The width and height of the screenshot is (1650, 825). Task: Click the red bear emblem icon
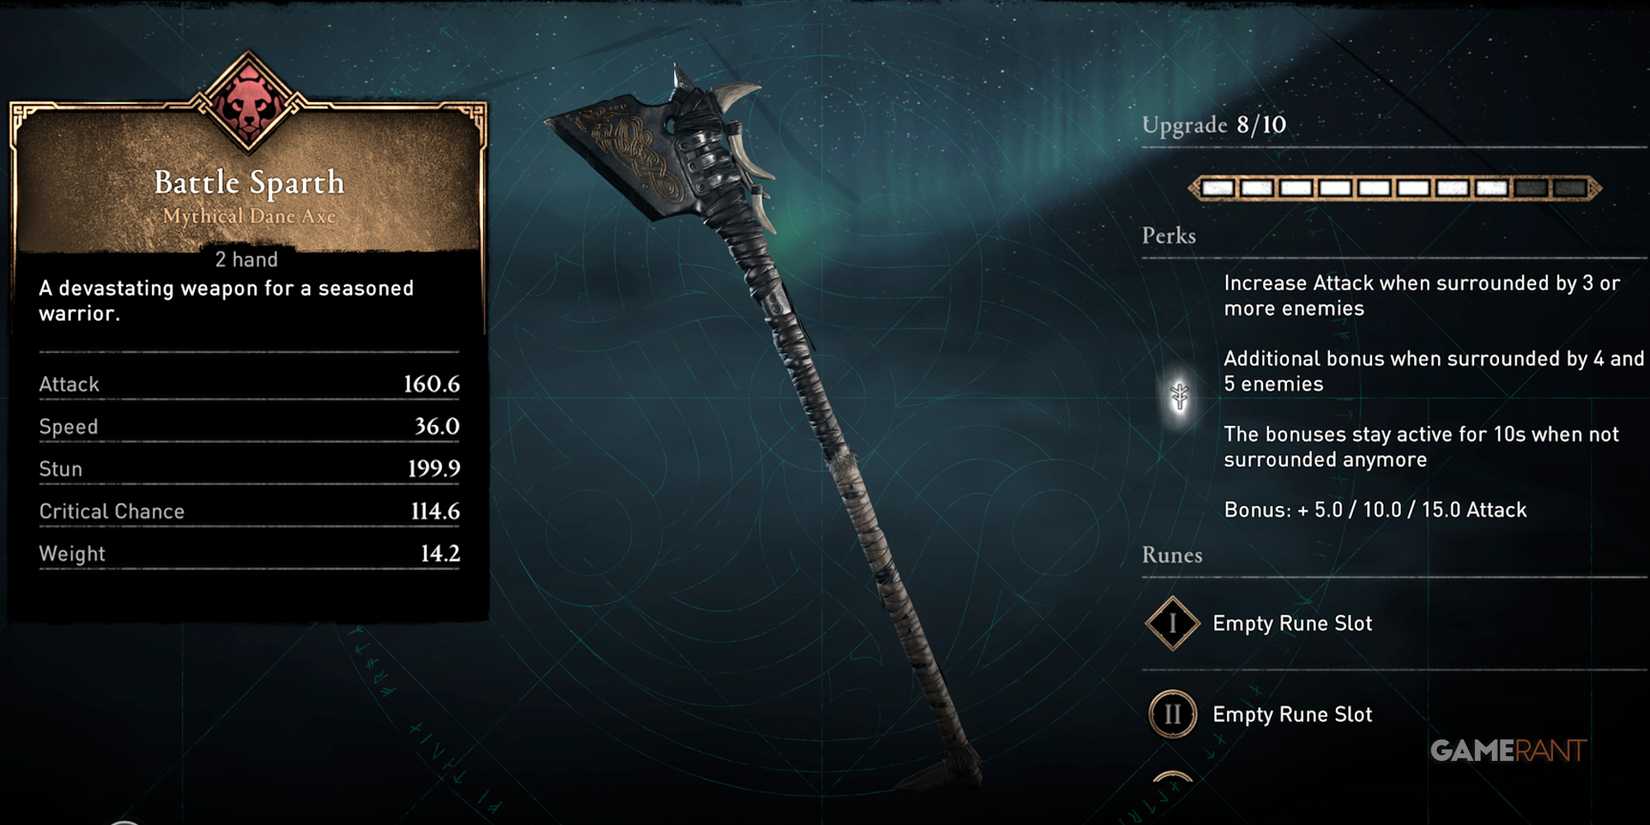coord(248,102)
